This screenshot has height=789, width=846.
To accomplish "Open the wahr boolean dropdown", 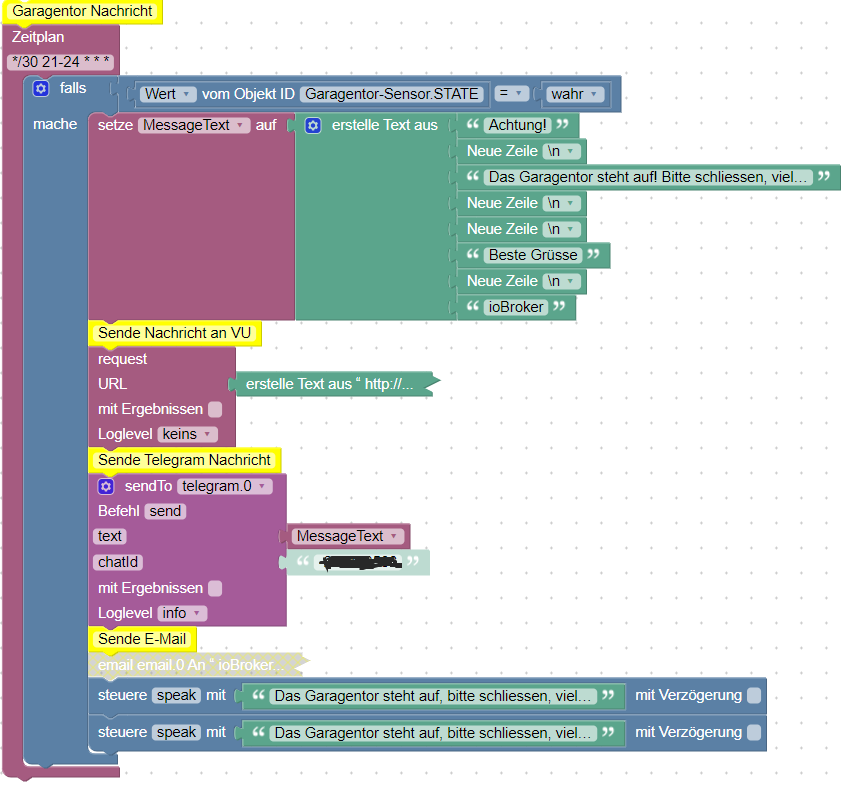I will [575, 94].
